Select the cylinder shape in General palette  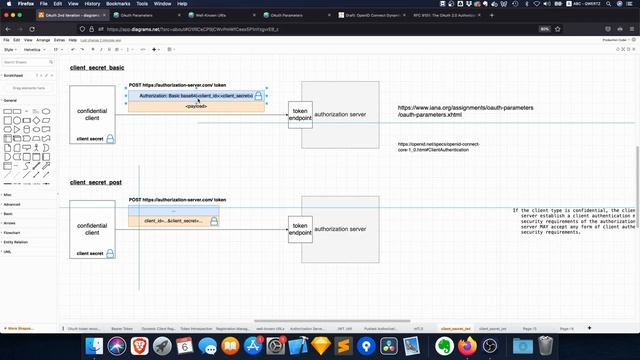tap(27, 129)
